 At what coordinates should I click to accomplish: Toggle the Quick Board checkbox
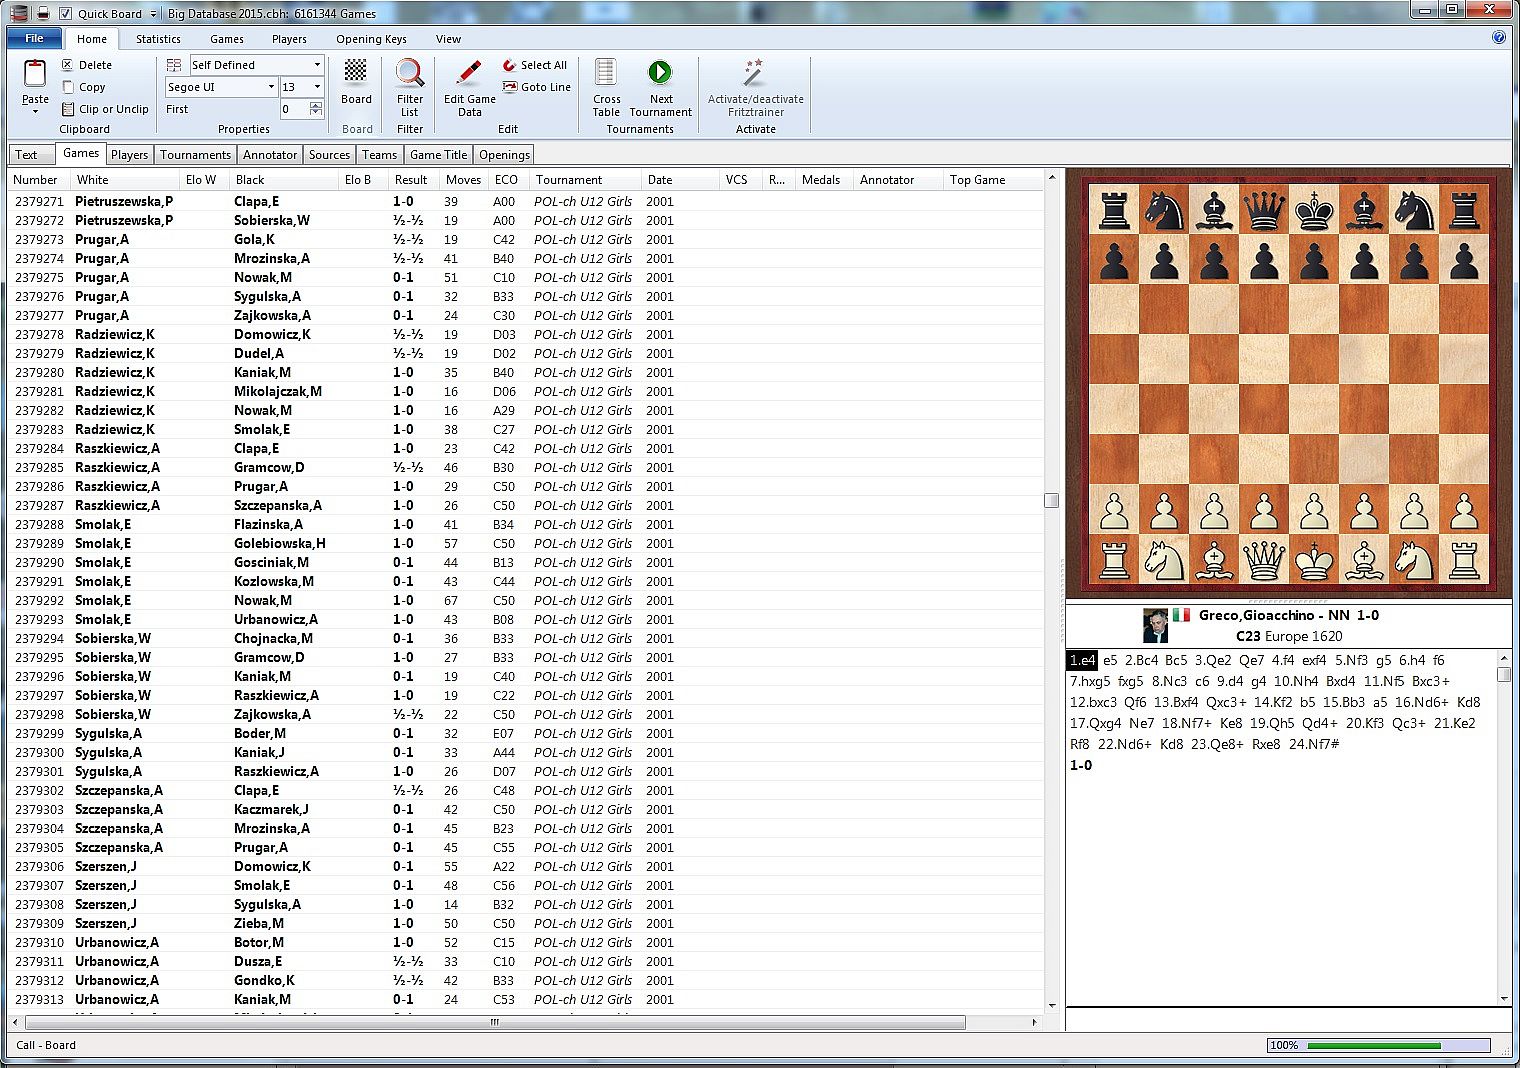click(x=65, y=14)
